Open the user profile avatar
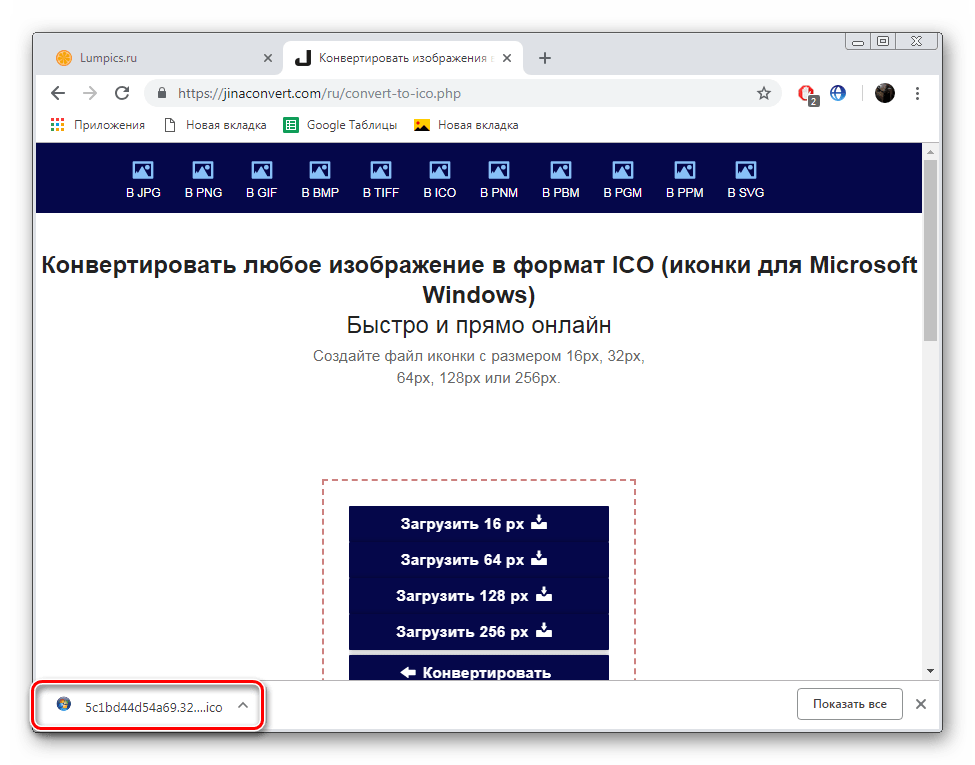 [885, 93]
